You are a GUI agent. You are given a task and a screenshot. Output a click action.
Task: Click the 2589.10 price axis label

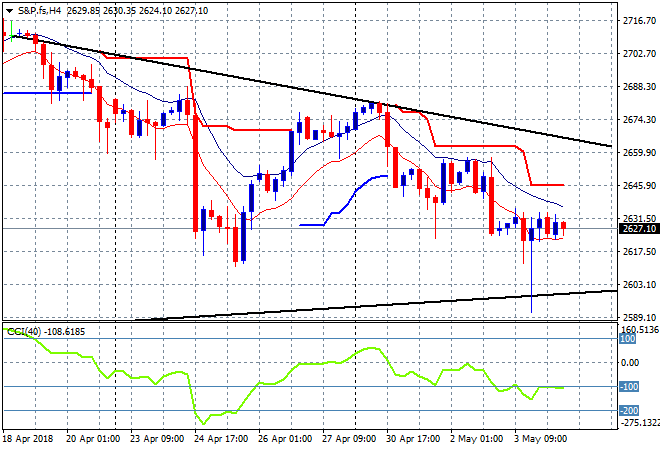coord(639,317)
